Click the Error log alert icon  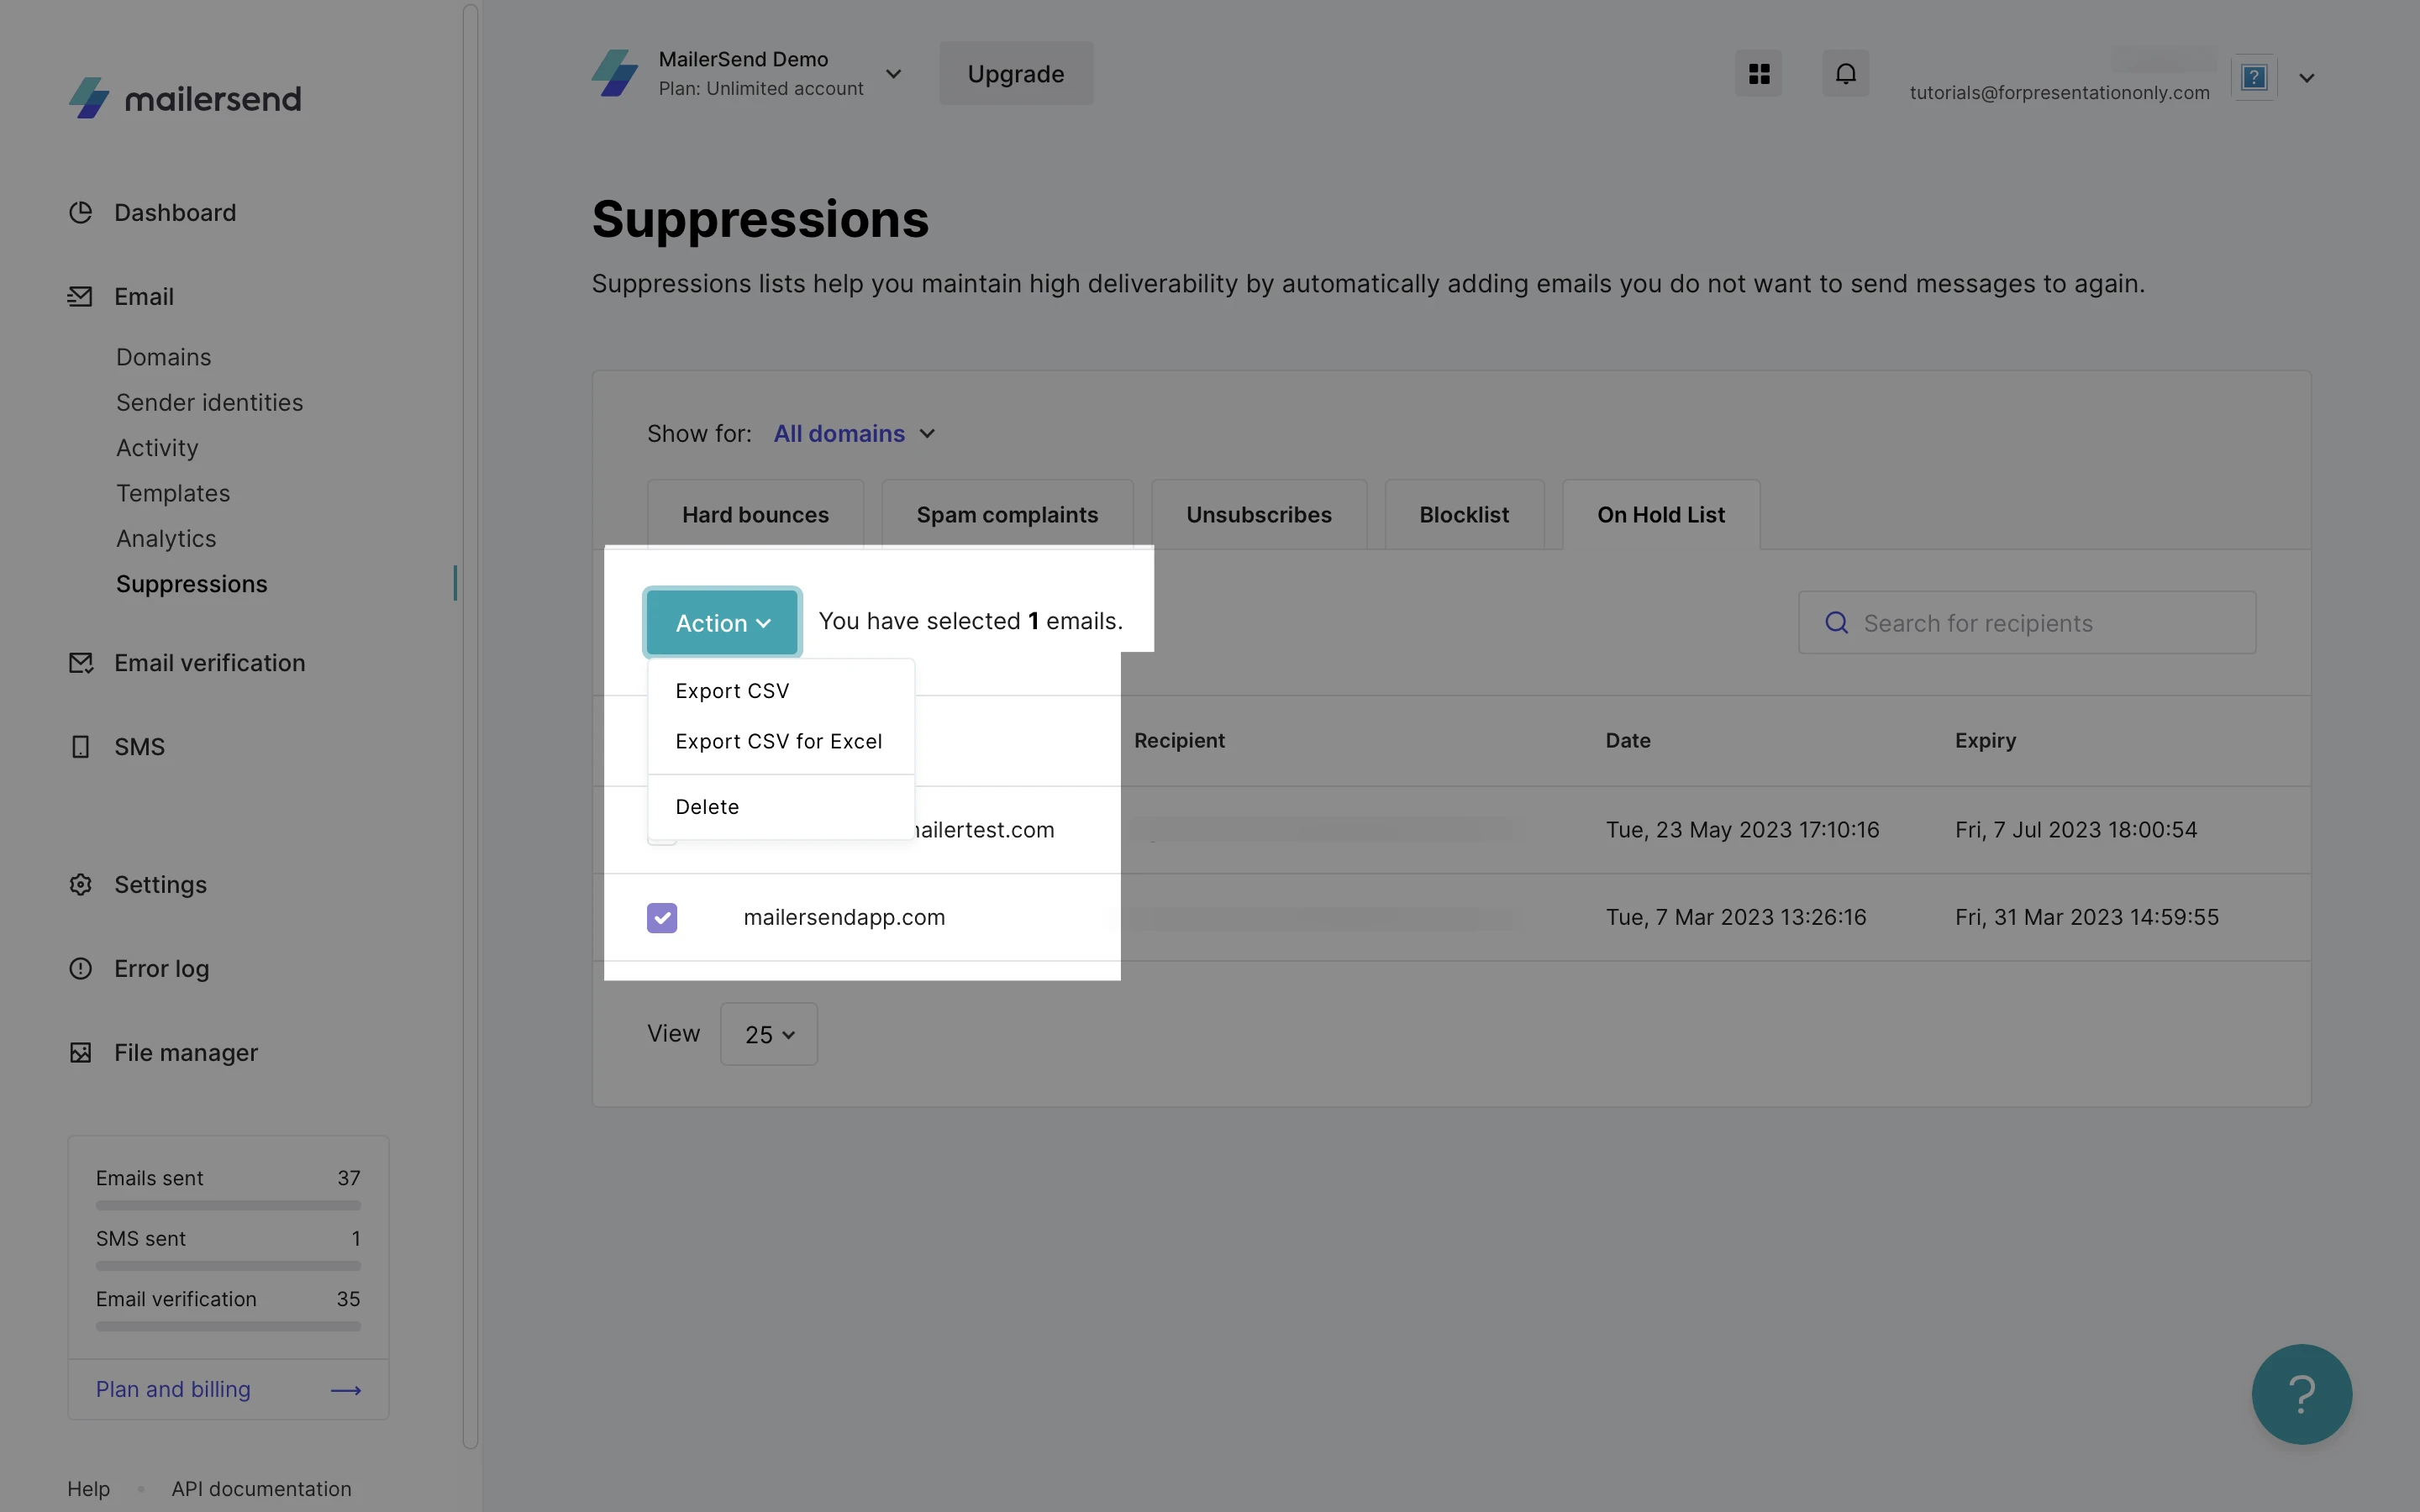81,969
